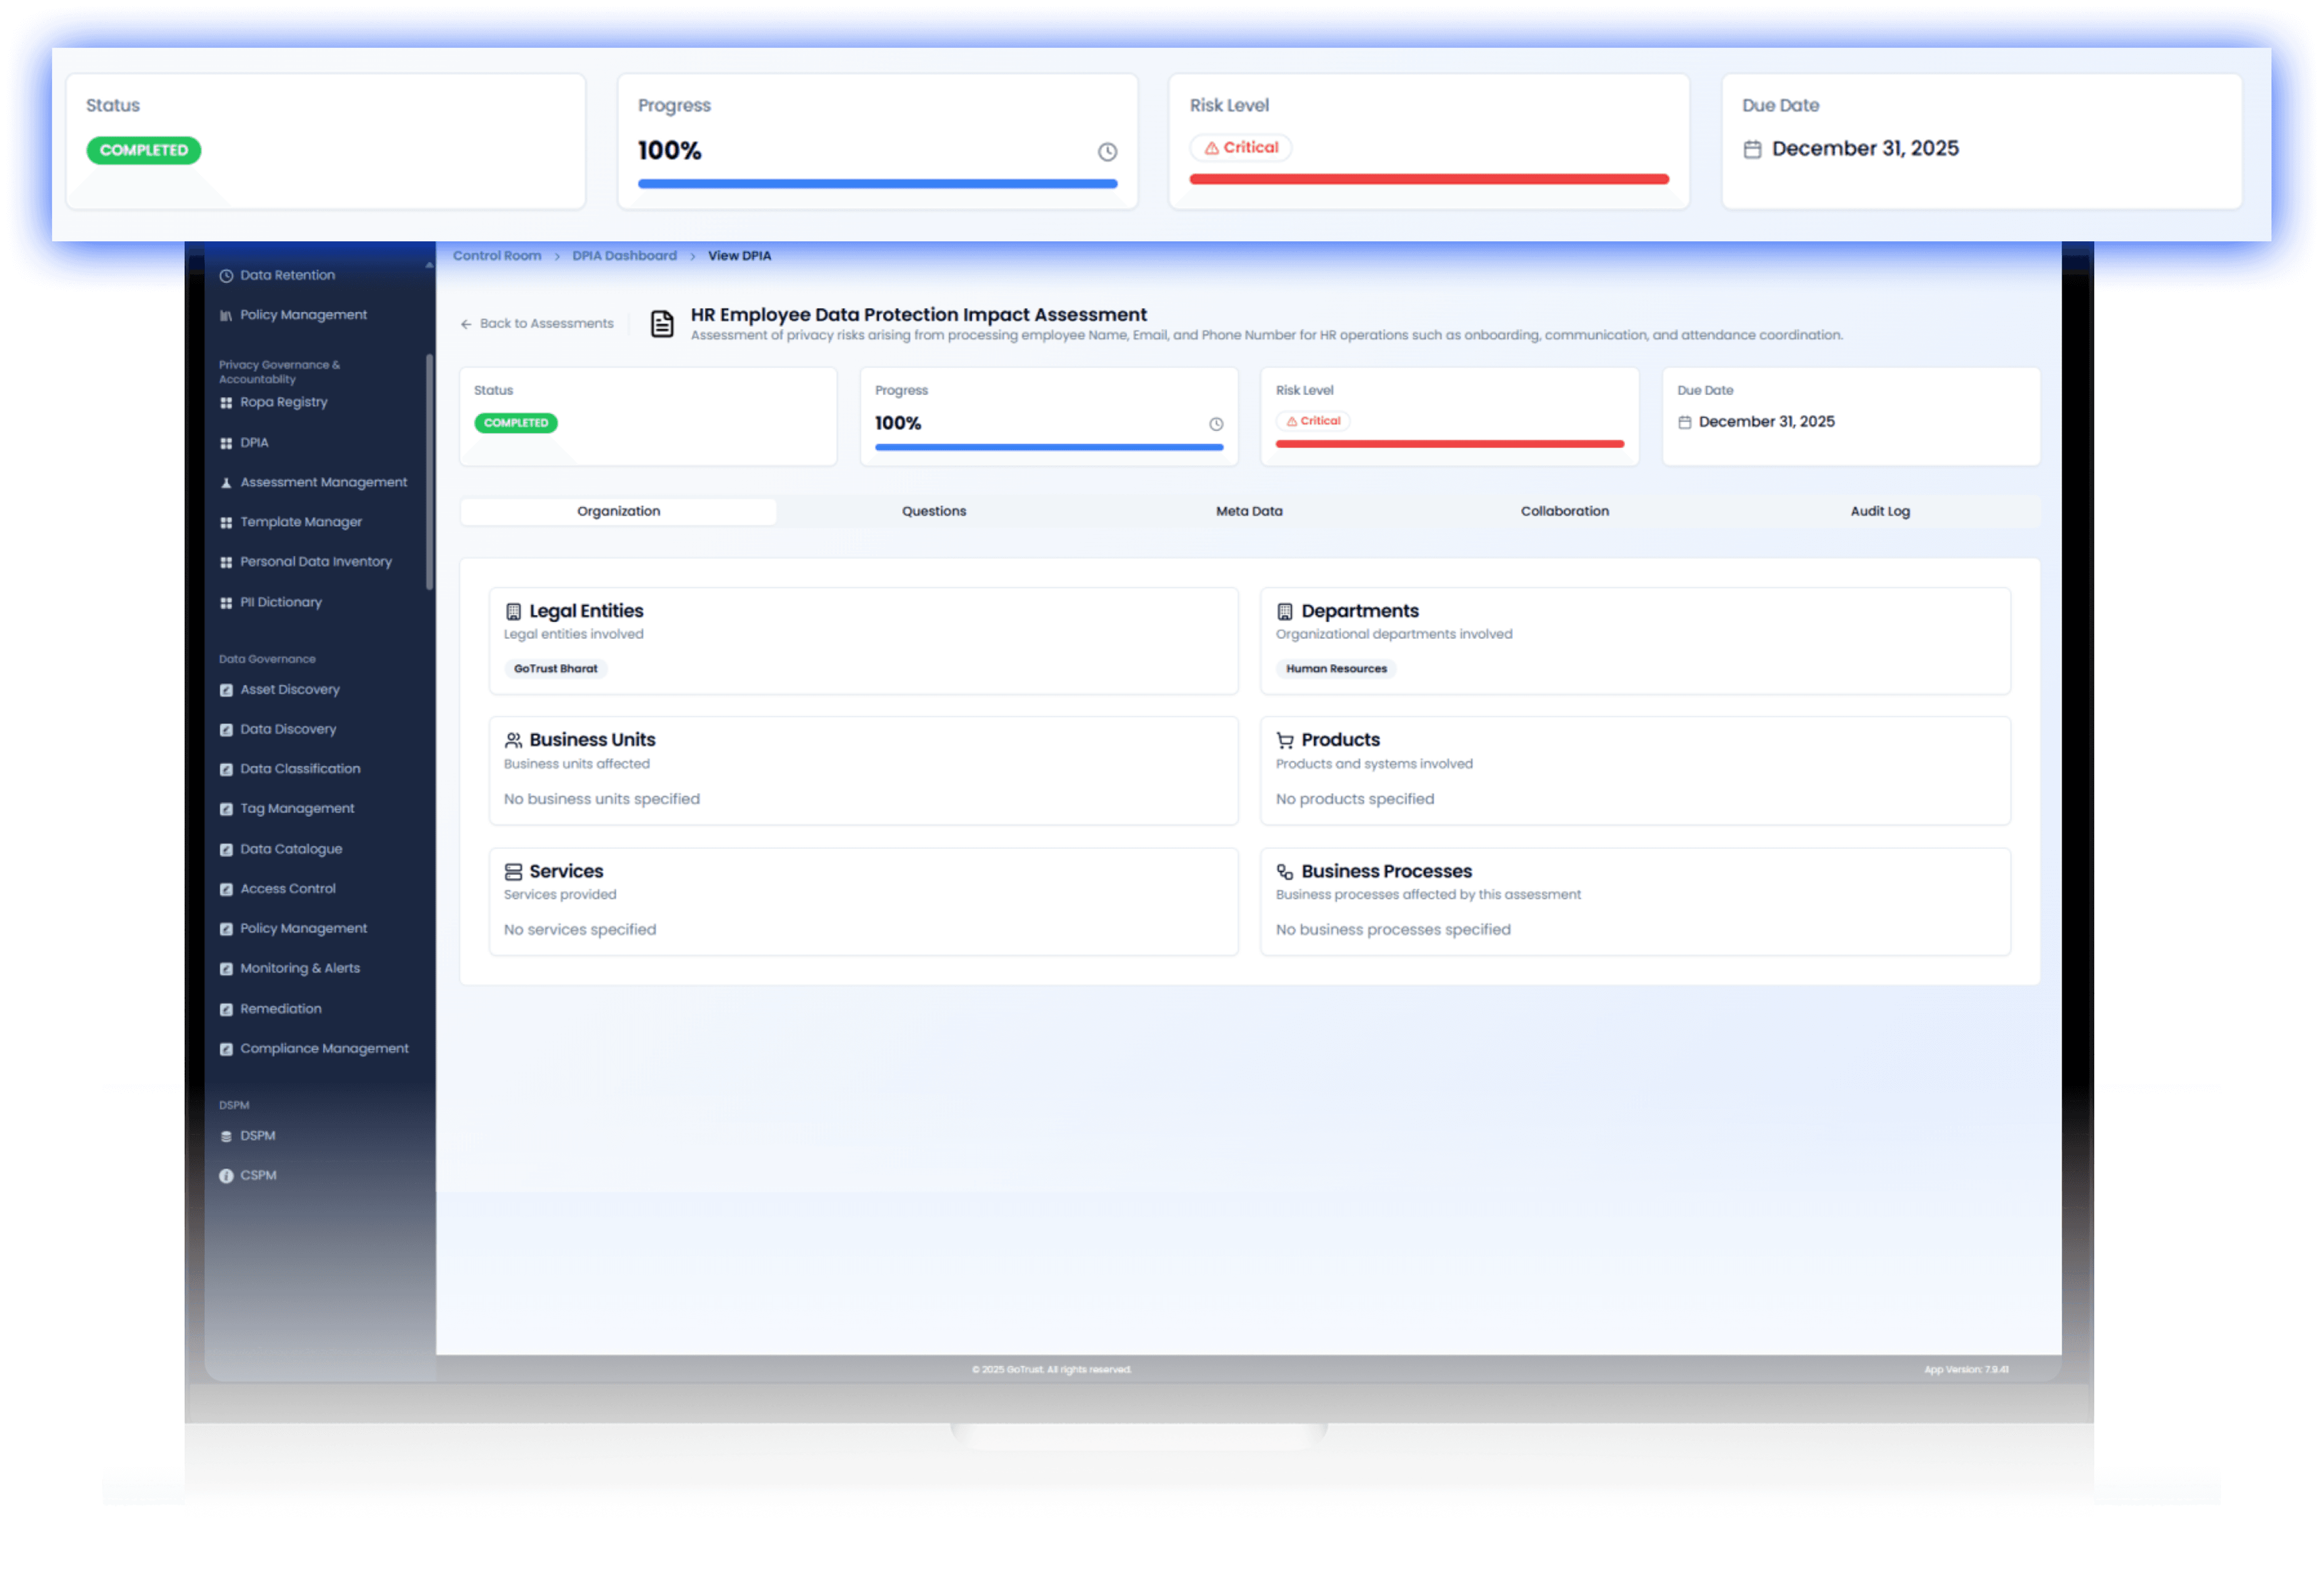
Task: Click the CSPM info icon
Action: coord(226,1176)
